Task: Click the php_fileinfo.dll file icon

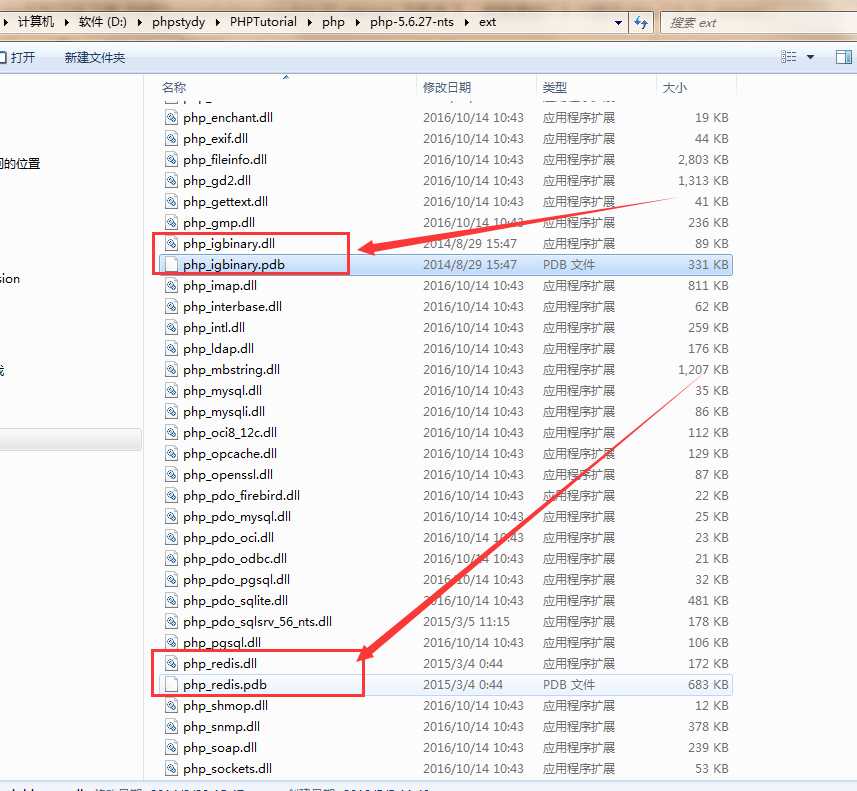Action: (x=172, y=160)
